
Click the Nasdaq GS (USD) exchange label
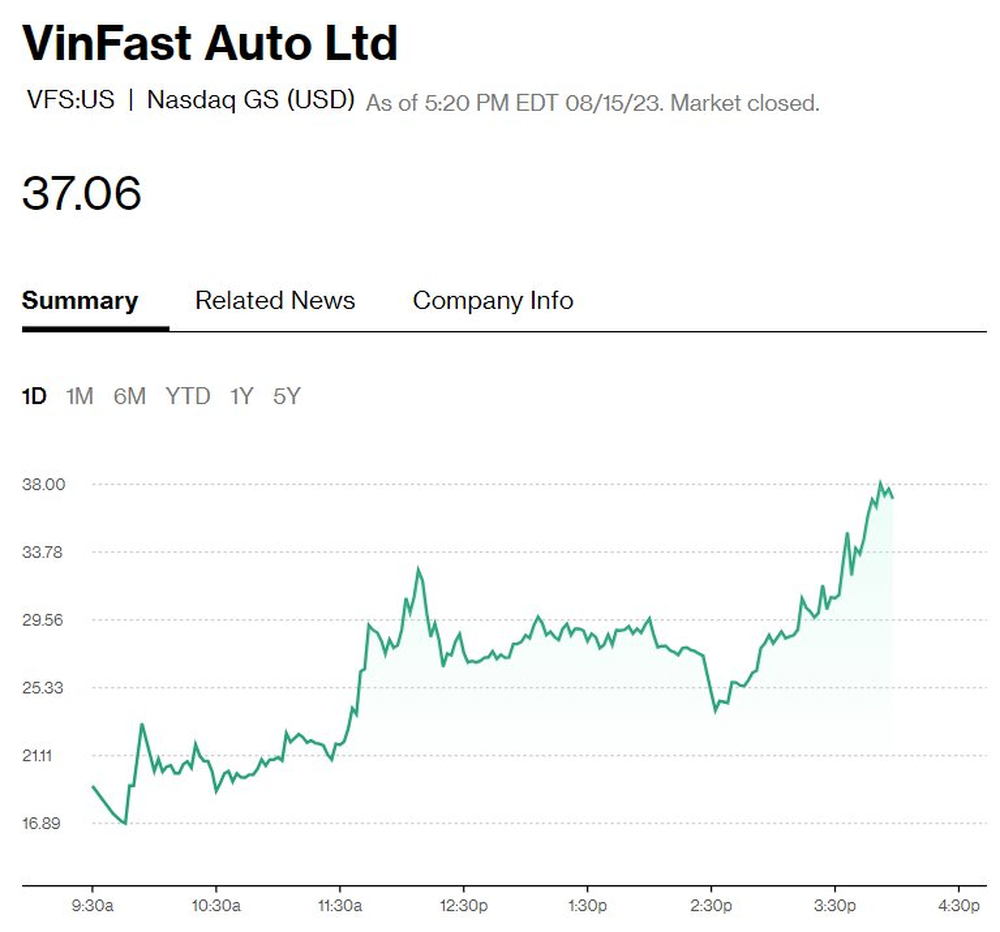pos(250,100)
